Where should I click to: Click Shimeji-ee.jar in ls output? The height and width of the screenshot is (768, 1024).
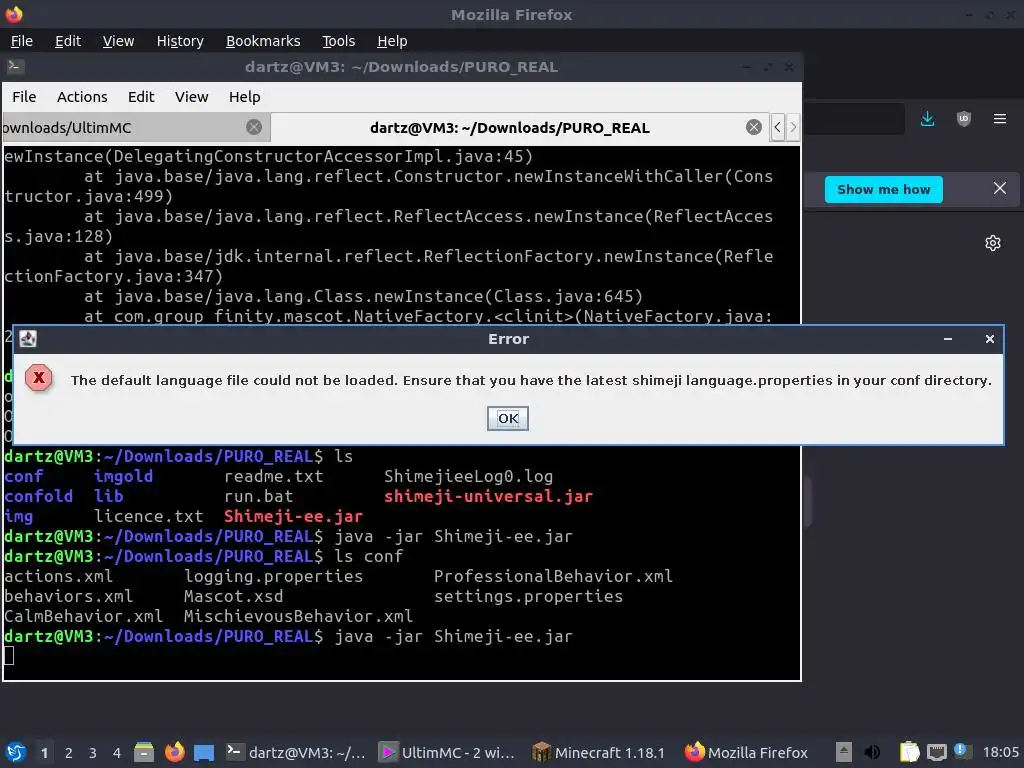click(x=293, y=516)
